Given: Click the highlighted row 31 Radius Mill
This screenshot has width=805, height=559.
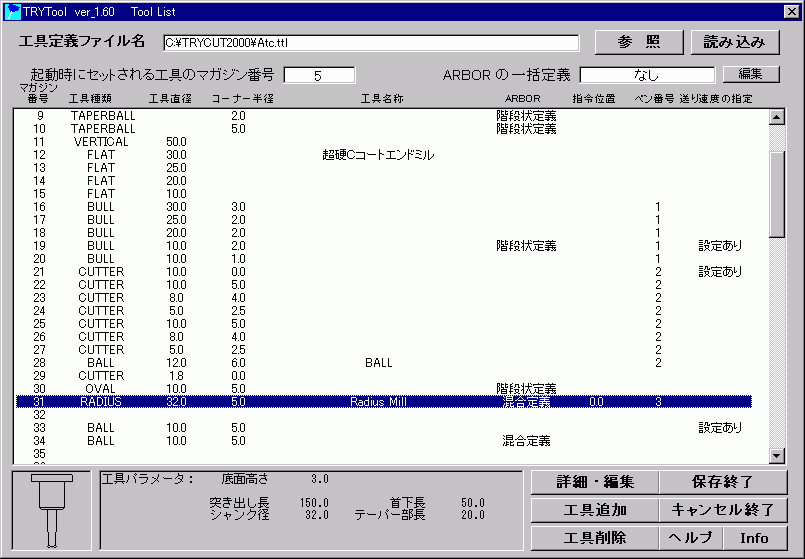Looking at the screenshot, I should point(384,402).
